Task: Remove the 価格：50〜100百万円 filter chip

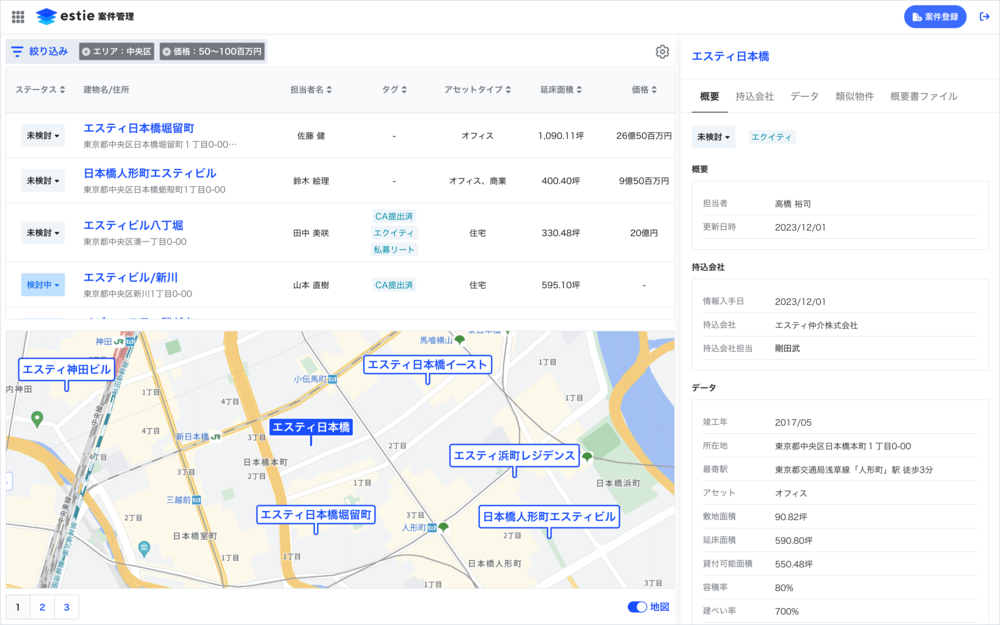Action: coord(166,51)
